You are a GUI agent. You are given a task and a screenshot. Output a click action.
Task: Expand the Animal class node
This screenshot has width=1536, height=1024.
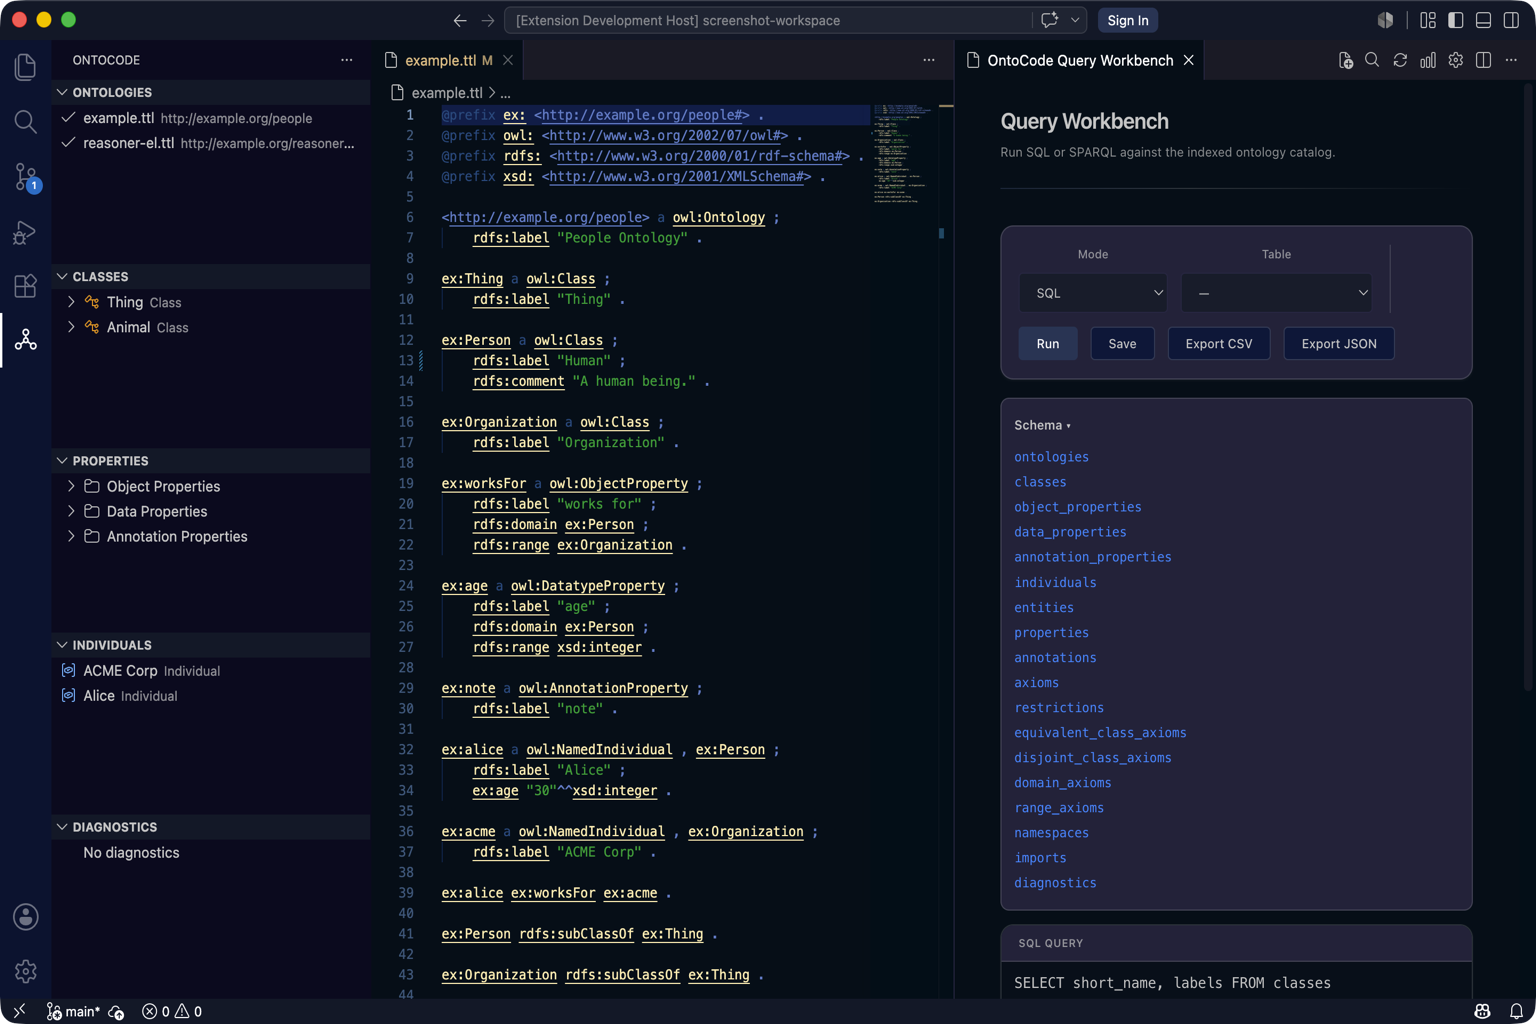(x=71, y=327)
